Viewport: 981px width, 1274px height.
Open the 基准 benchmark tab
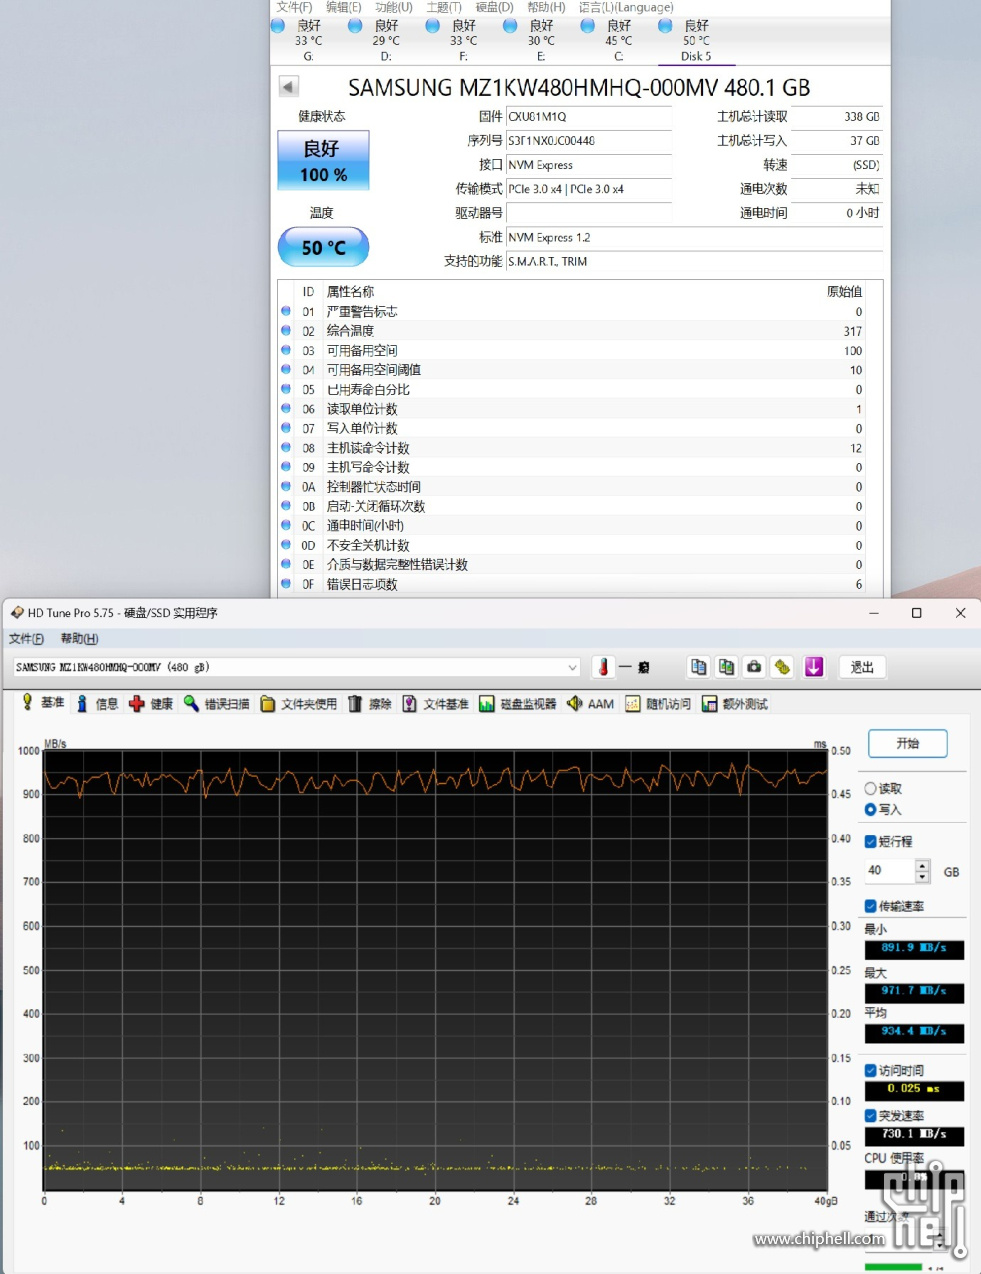pyautogui.click(x=43, y=703)
